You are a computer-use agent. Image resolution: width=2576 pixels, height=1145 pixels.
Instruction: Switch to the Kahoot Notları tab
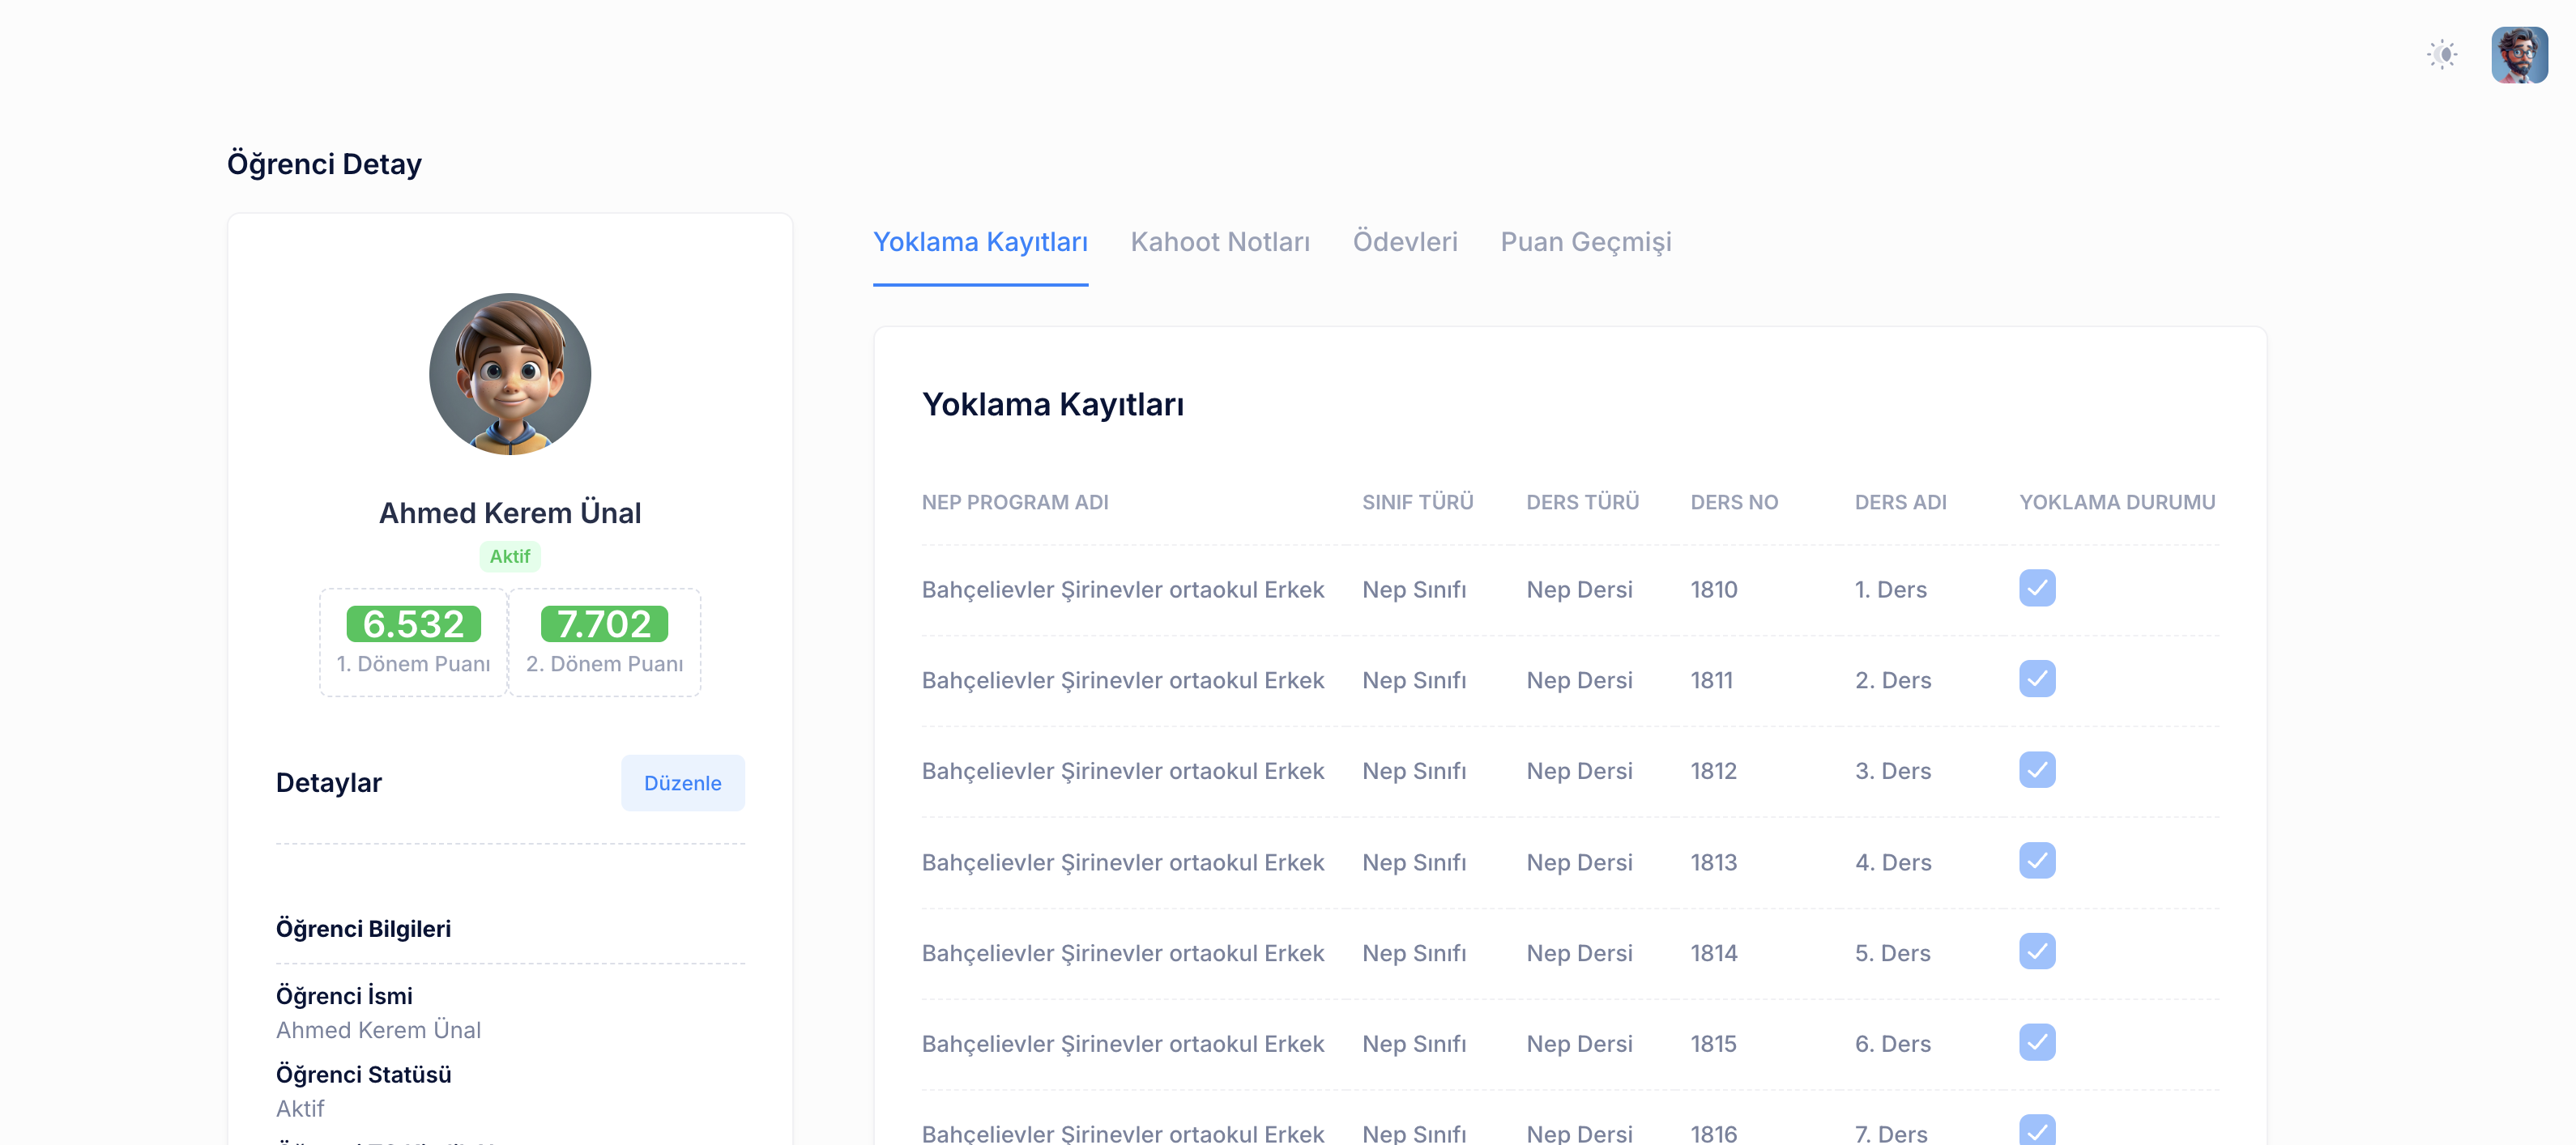tap(1219, 242)
